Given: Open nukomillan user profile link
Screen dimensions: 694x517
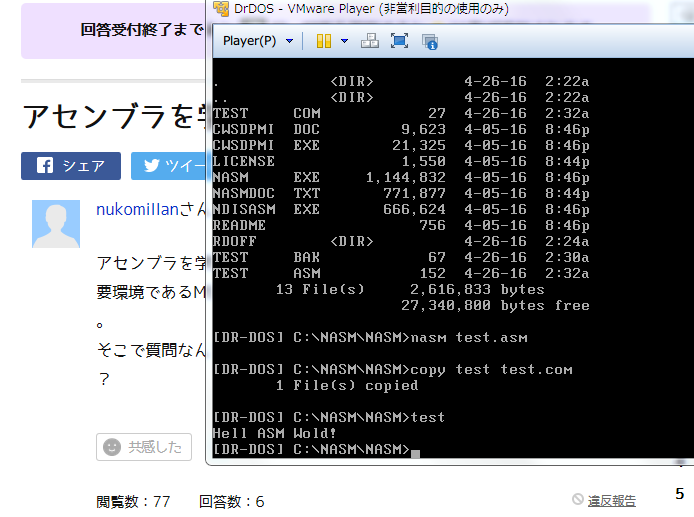Looking at the screenshot, I should (x=137, y=209).
